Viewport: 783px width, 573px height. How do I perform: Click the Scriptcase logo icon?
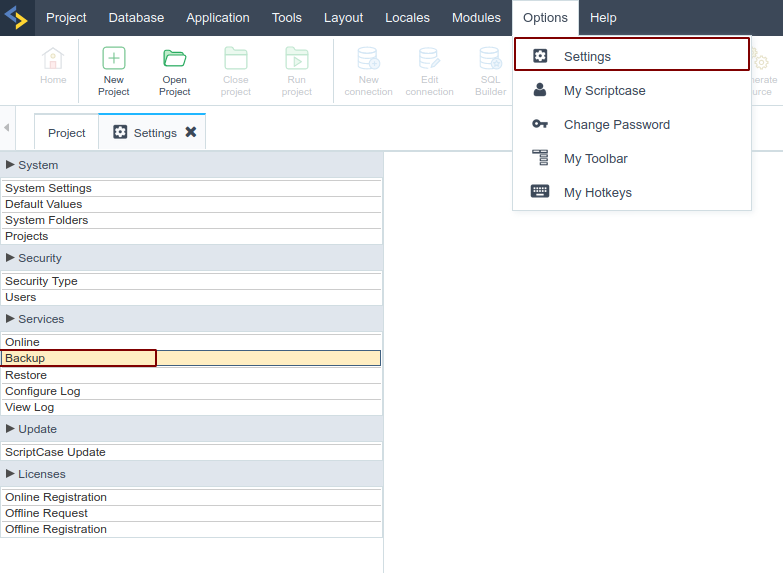coord(17,18)
